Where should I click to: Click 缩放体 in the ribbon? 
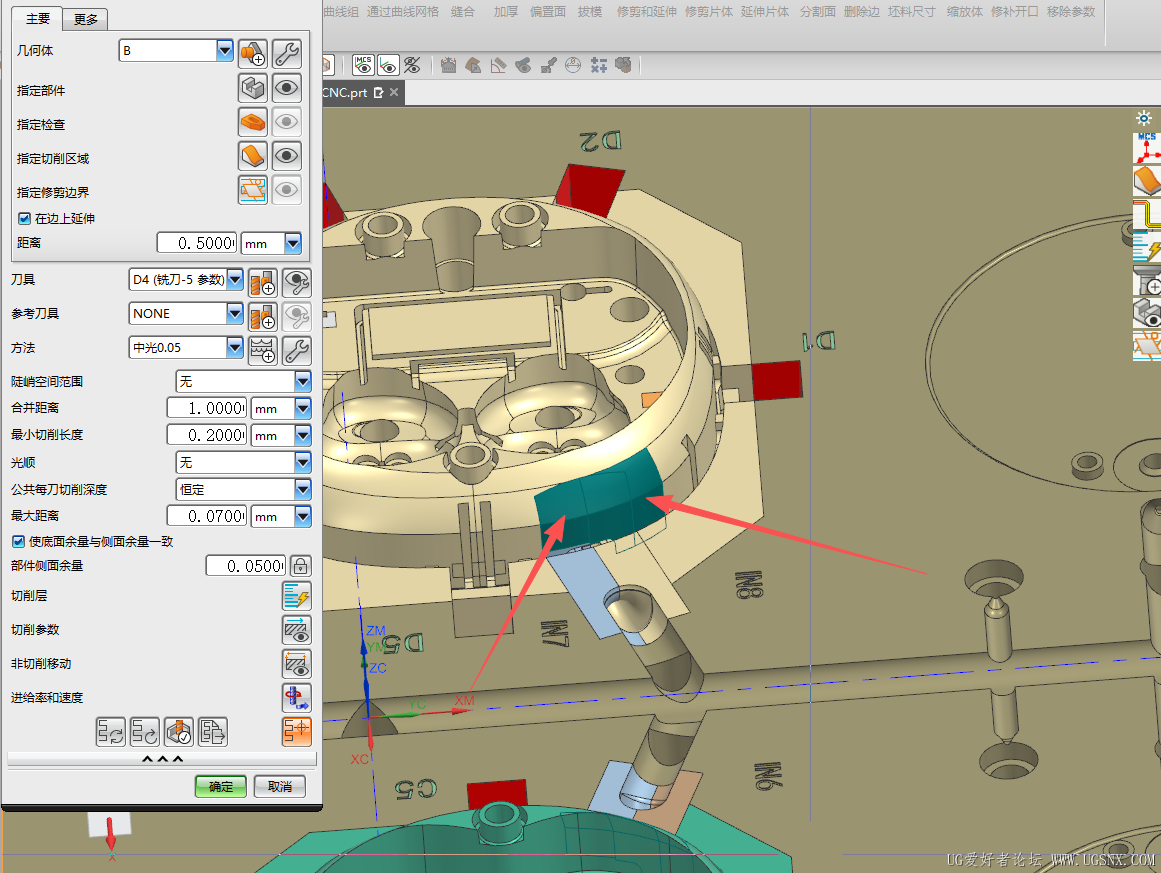[x=965, y=12]
